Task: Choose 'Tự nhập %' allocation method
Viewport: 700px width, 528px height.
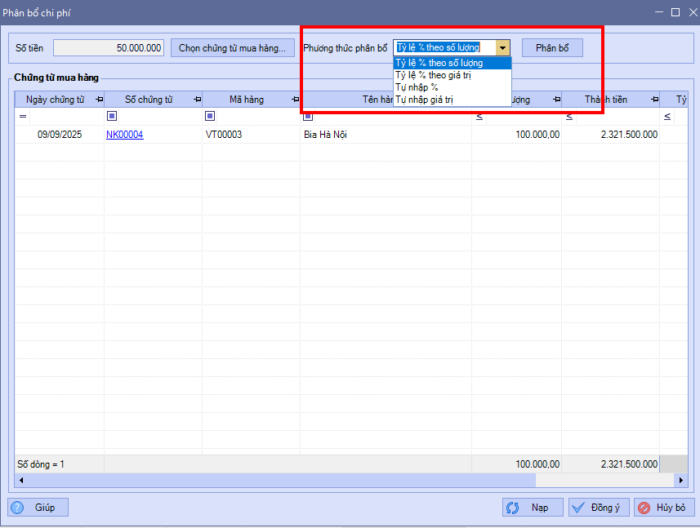Action: pos(417,87)
